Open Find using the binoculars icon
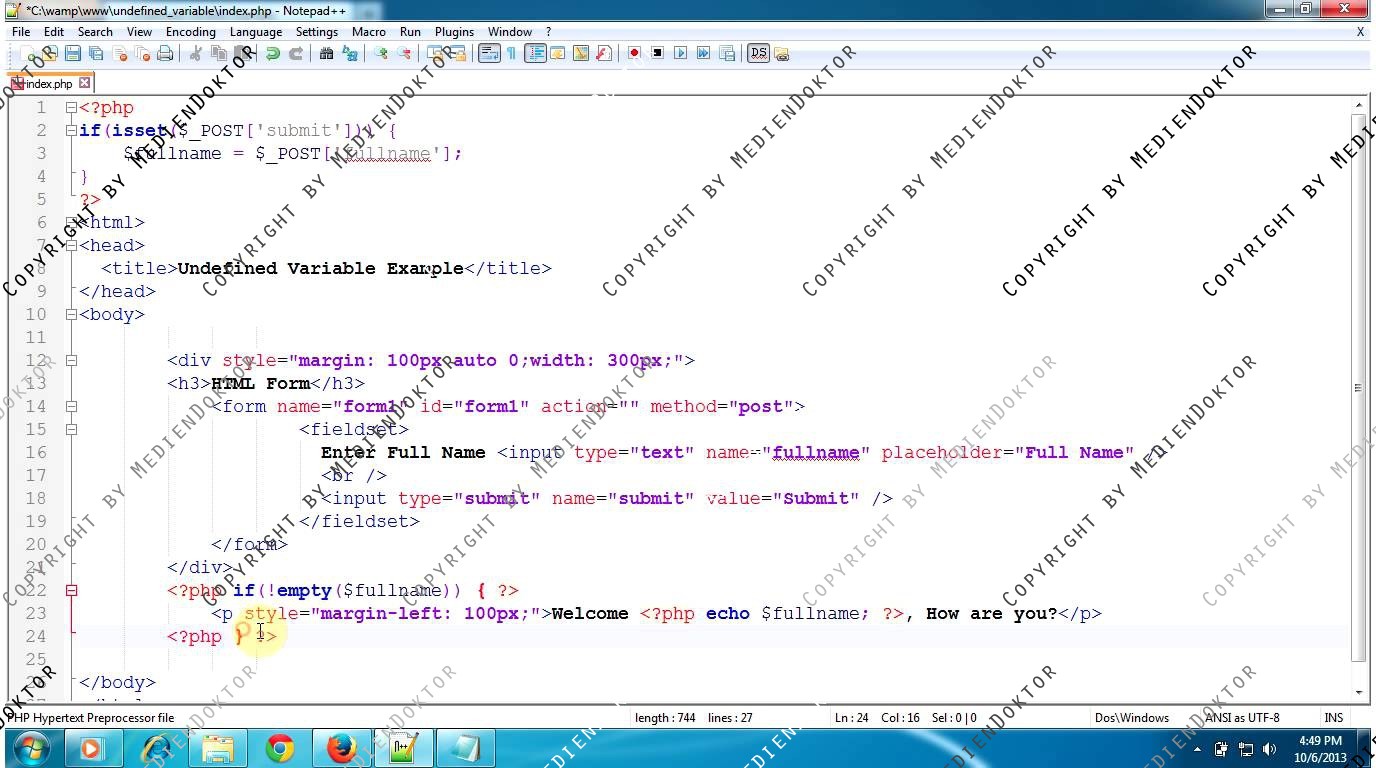The width and height of the screenshot is (1376, 768). click(x=326, y=54)
